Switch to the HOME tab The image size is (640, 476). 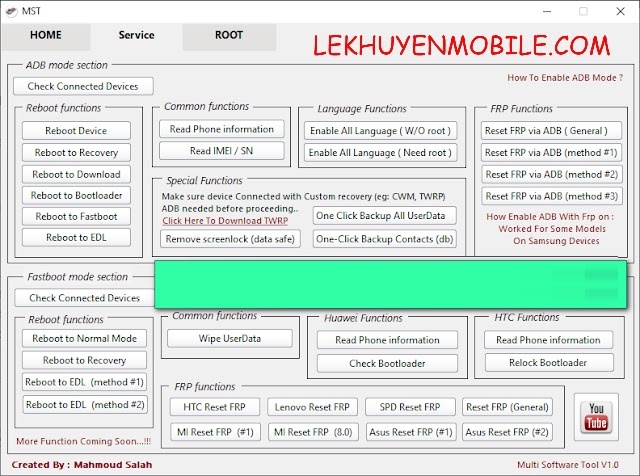[x=46, y=35]
